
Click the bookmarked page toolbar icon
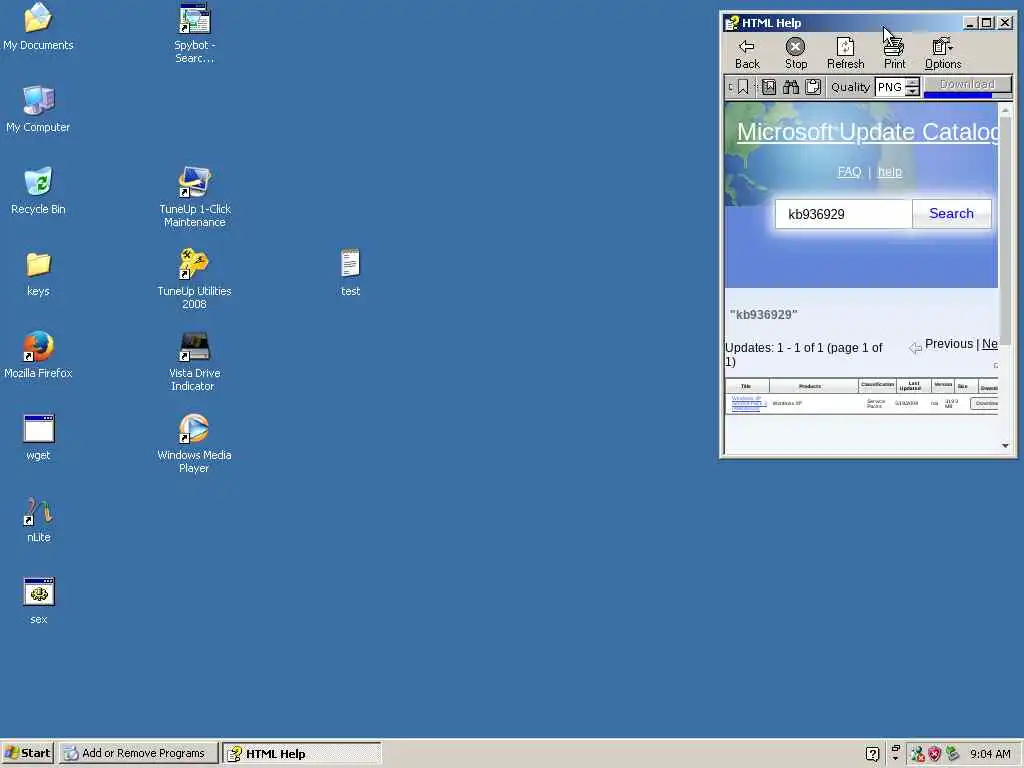(x=769, y=87)
